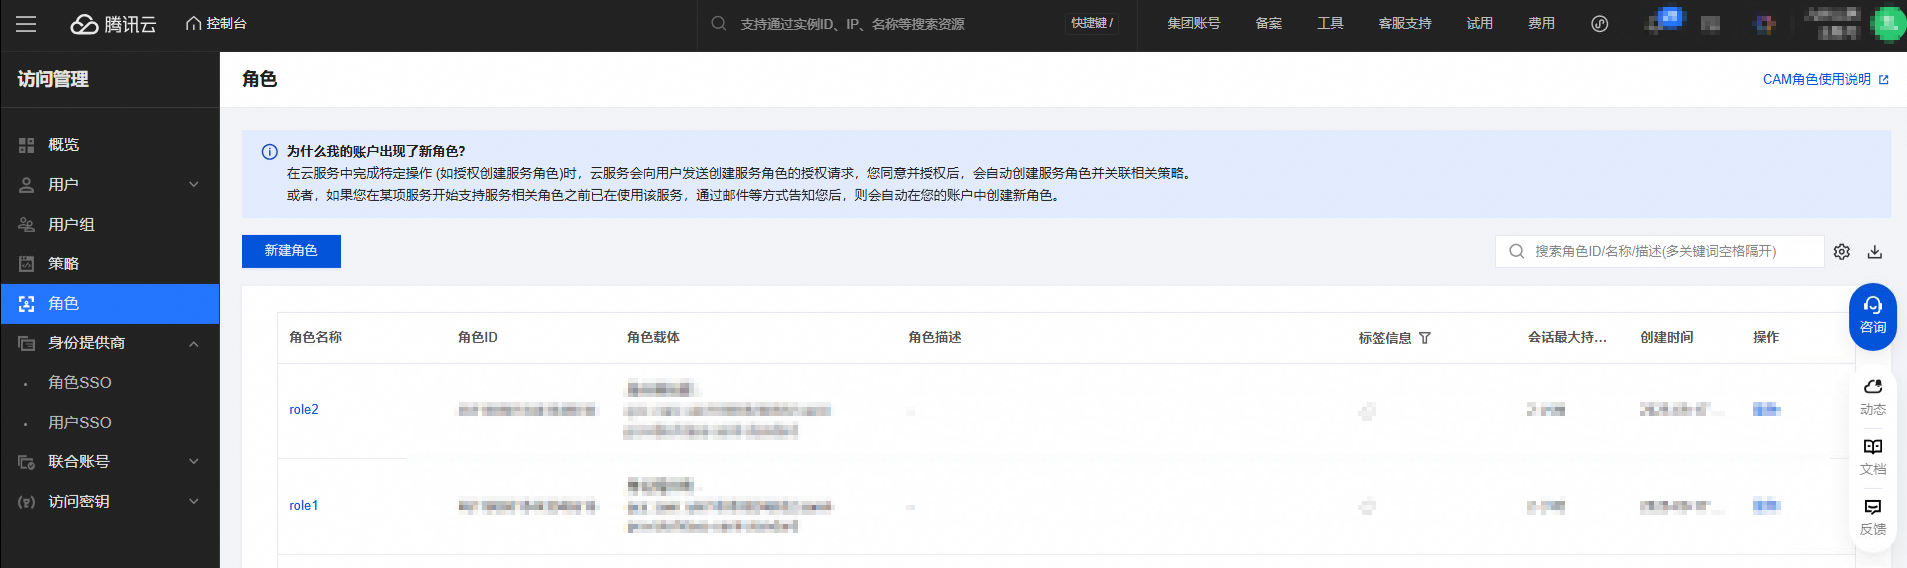Open 试用 top menu
Viewport: 1907px width, 568px height.
tap(1479, 23)
